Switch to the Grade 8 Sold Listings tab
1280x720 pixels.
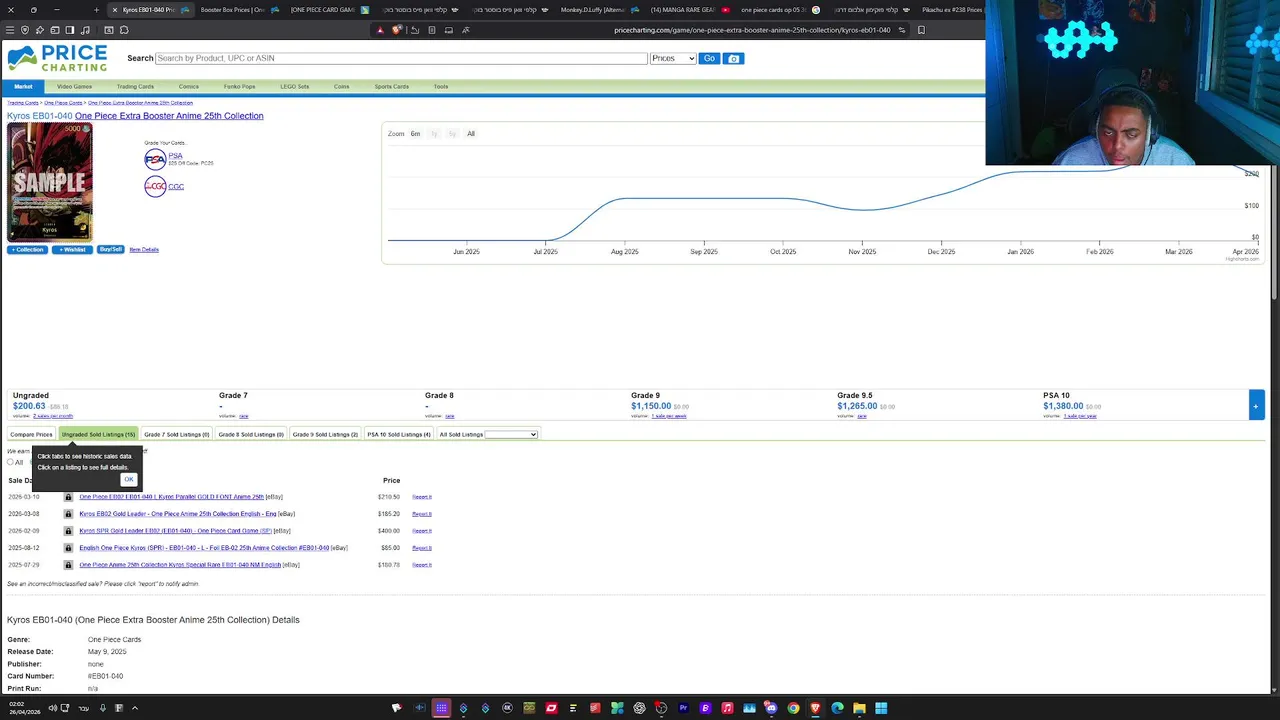251,434
